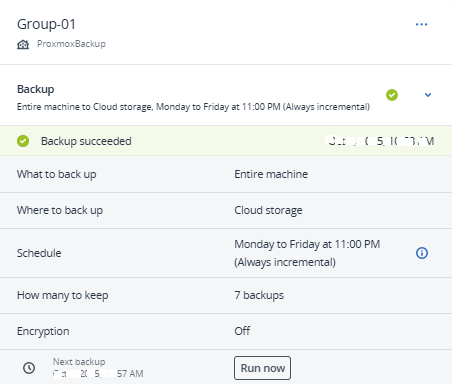Image resolution: width=452 pixels, height=384 pixels.
Task: Click the green status checkmark beside Backup
Action: pos(392,95)
